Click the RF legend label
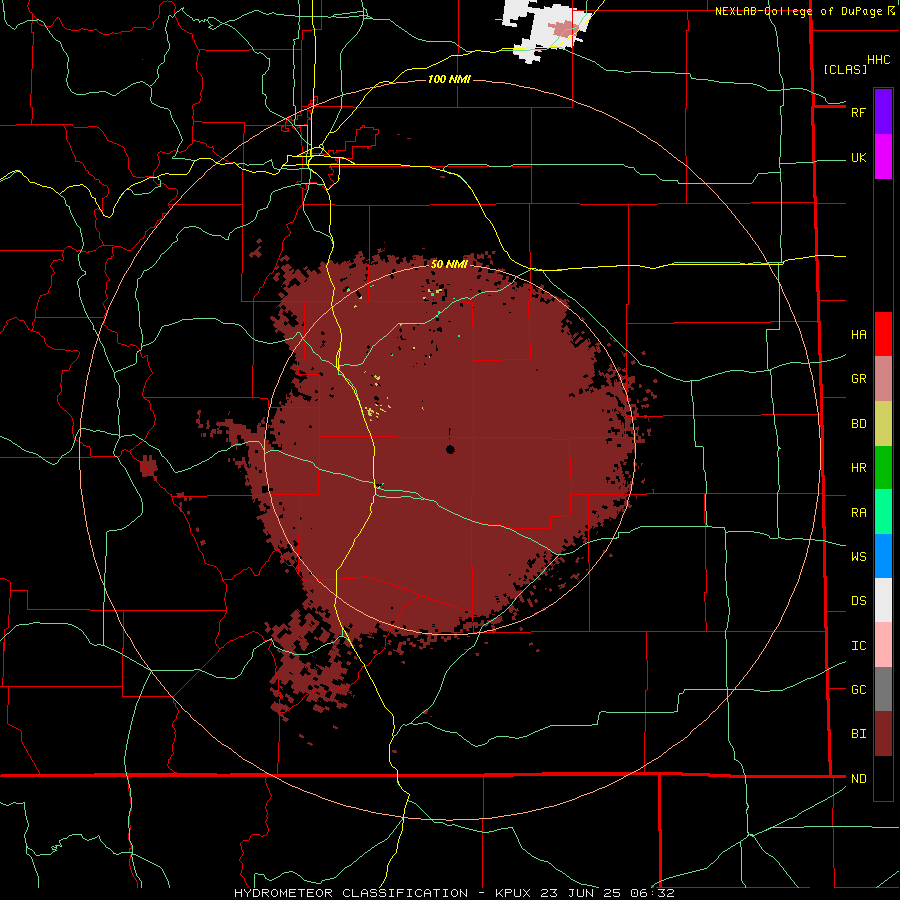Viewport: 900px width, 900px height. click(x=858, y=112)
